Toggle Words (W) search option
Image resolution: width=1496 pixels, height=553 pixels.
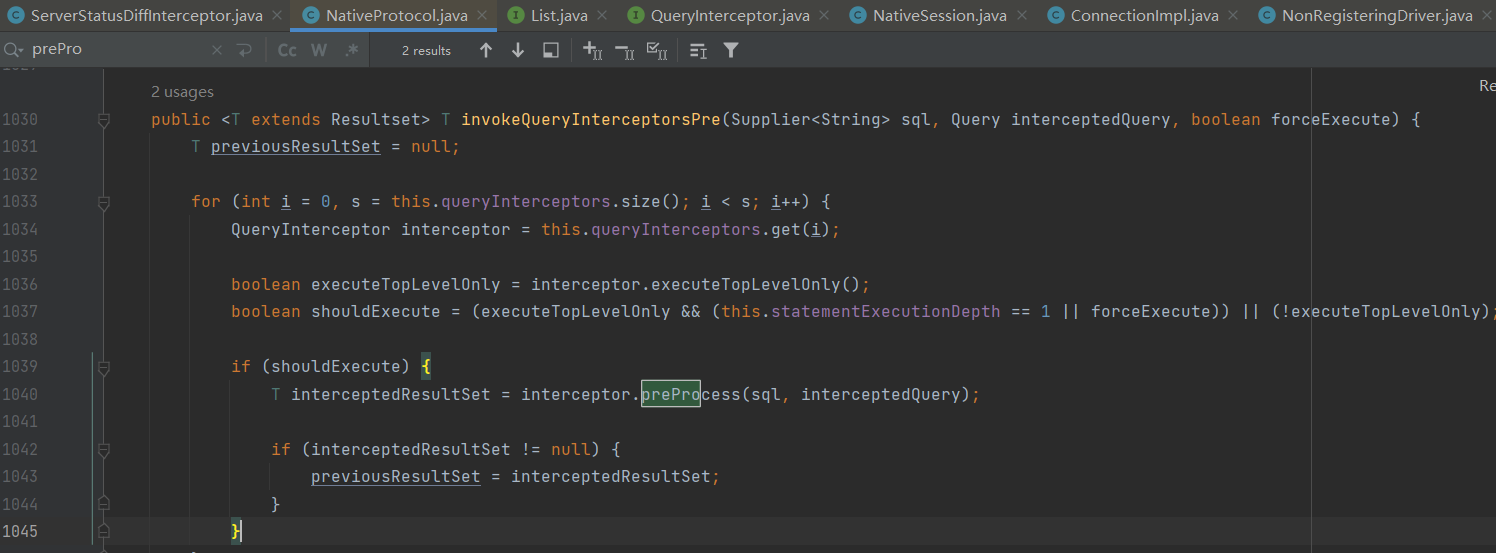(319, 50)
